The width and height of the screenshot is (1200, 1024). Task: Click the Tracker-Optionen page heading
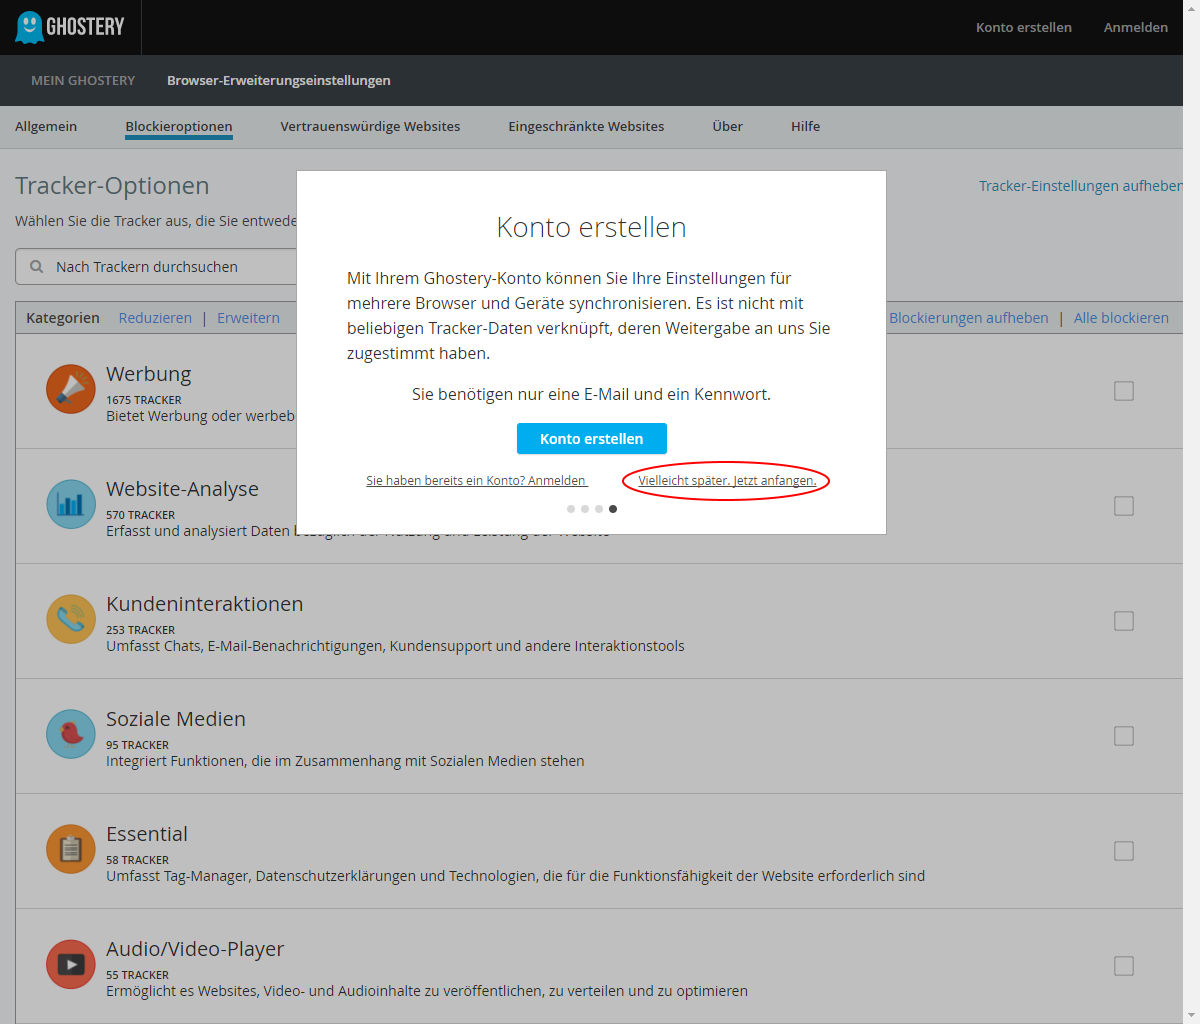click(112, 186)
